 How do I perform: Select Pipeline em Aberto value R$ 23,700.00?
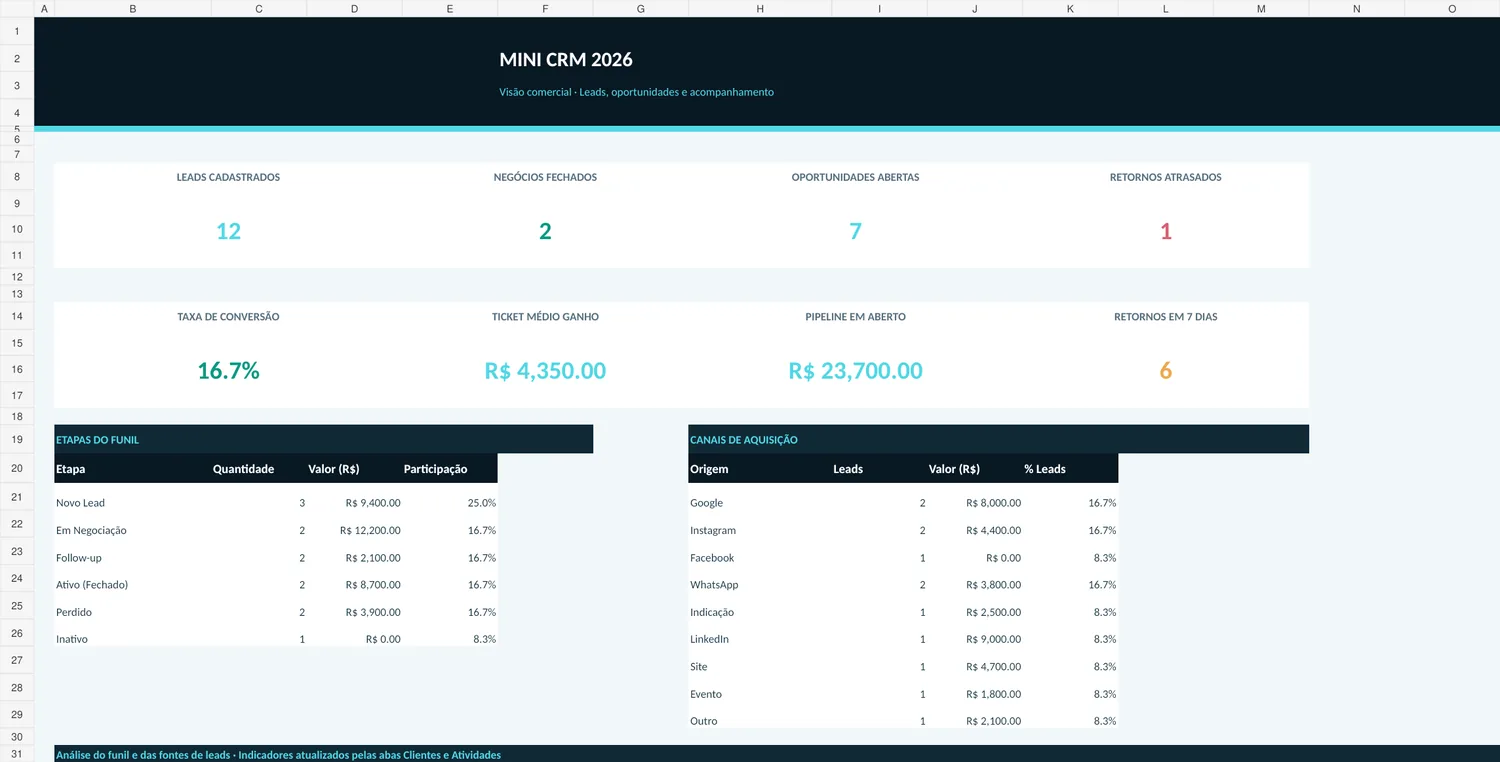855,371
